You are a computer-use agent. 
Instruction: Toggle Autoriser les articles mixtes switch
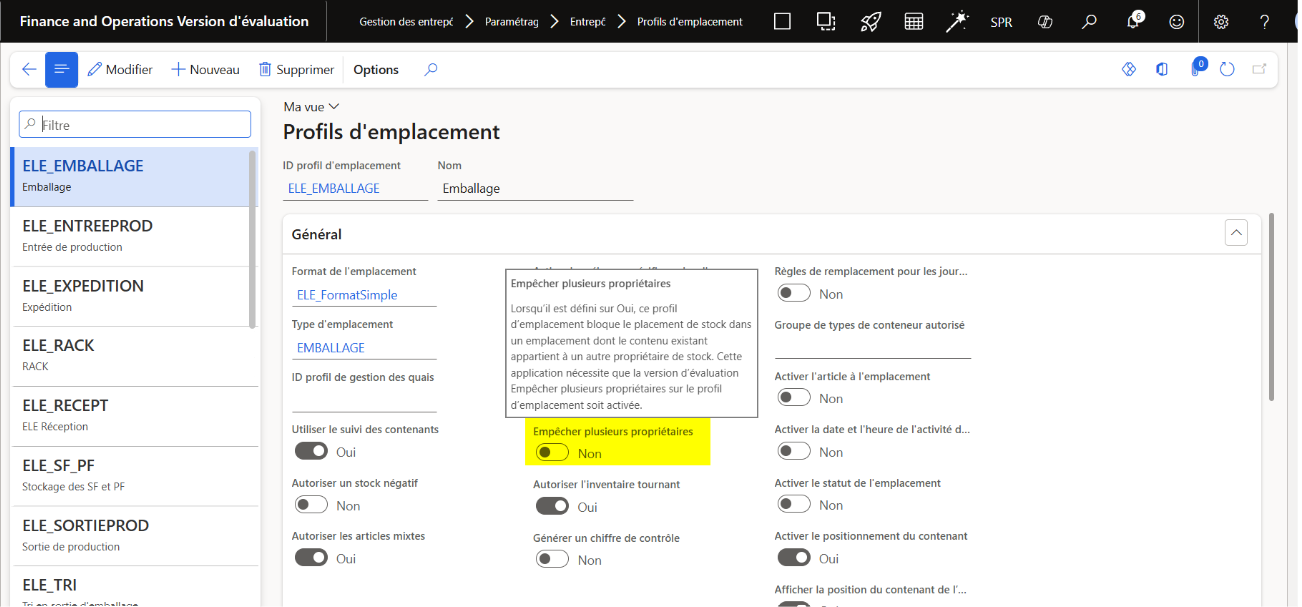(312, 558)
